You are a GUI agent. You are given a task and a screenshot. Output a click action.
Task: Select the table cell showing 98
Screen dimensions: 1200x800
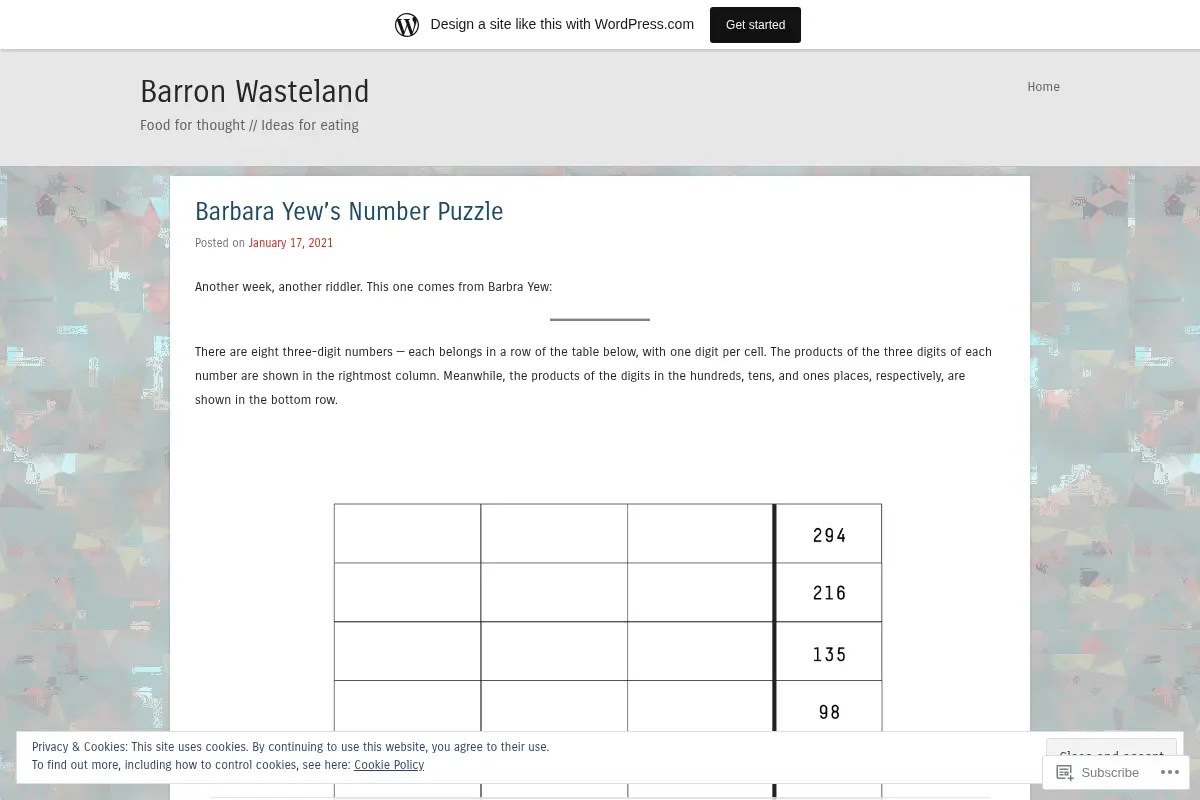[829, 711]
